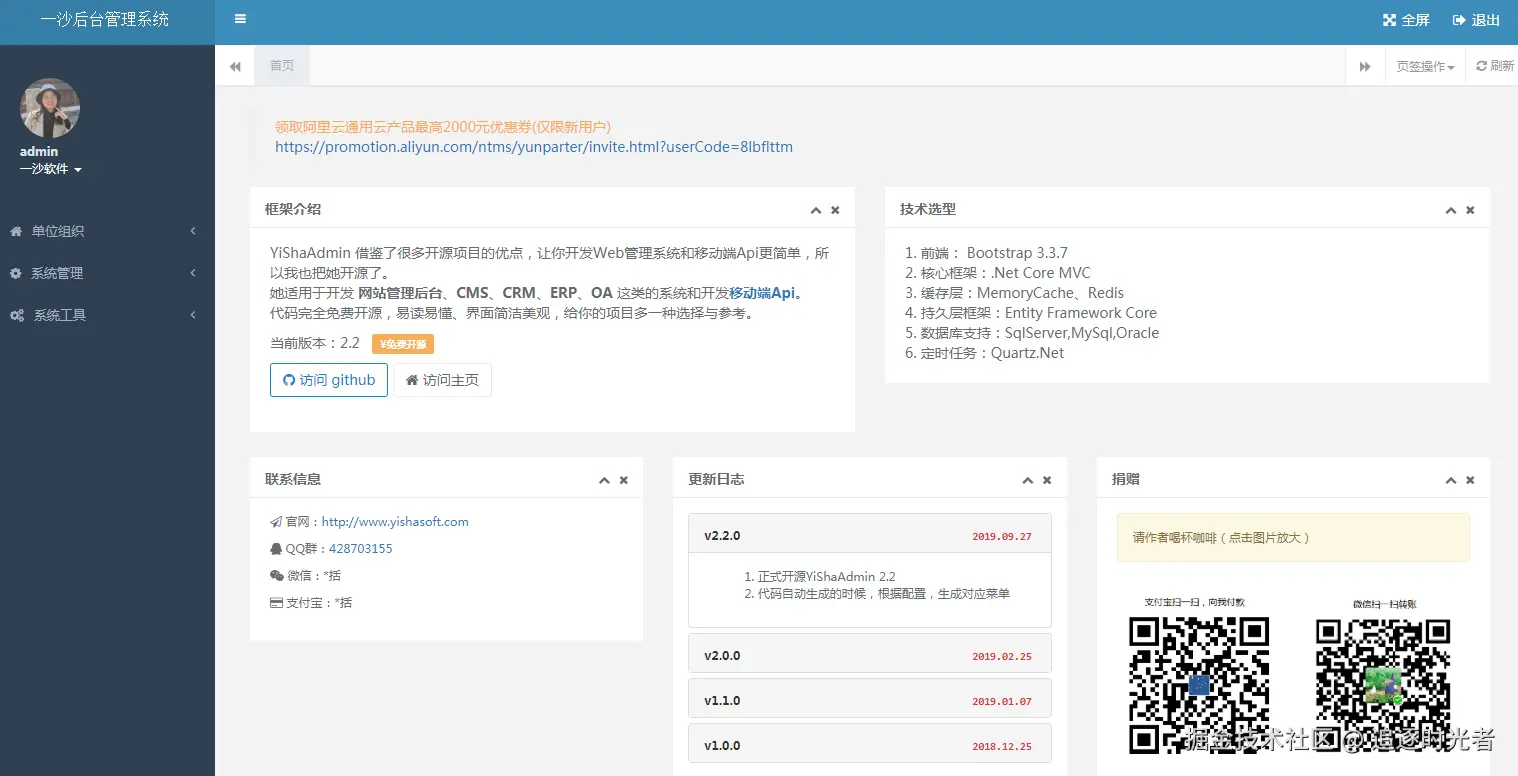Click the 退出 logout icon
Viewport: 1518px width, 776px height.
pyautogui.click(x=1459, y=20)
